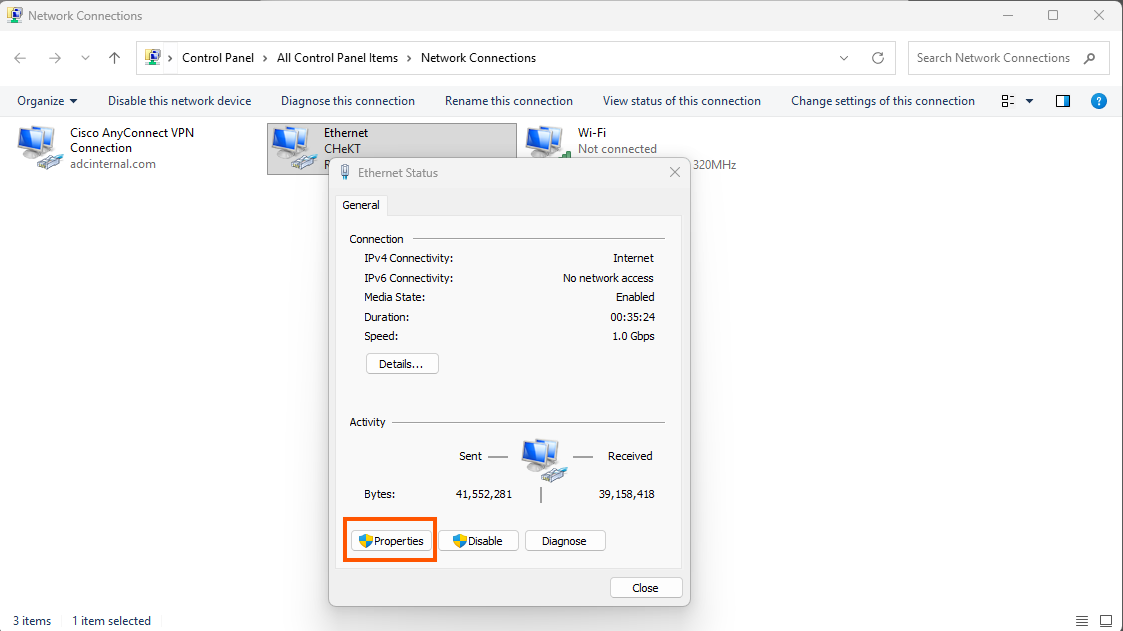The width and height of the screenshot is (1123, 631).
Task: Switch to details view in the status bar
Action: (x=1081, y=621)
